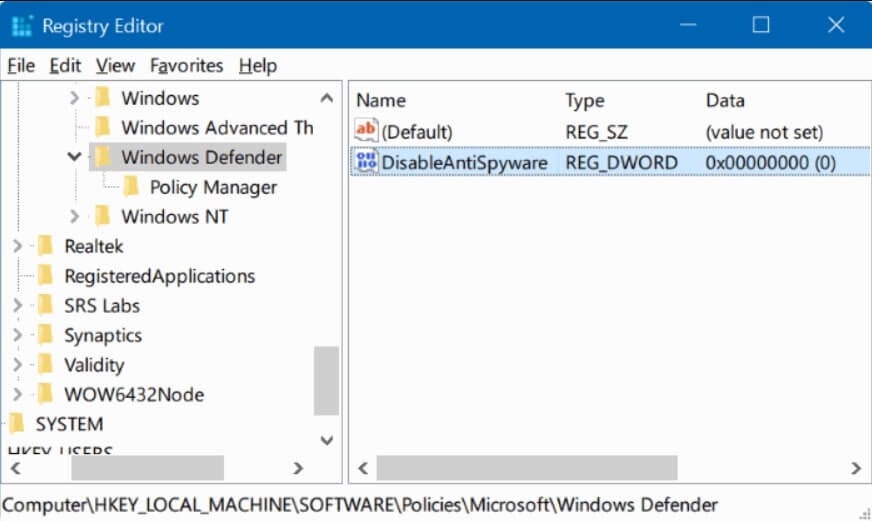Screen dimensions: 872x521
Task: Open the Favorites menu
Action: (186, 66)
